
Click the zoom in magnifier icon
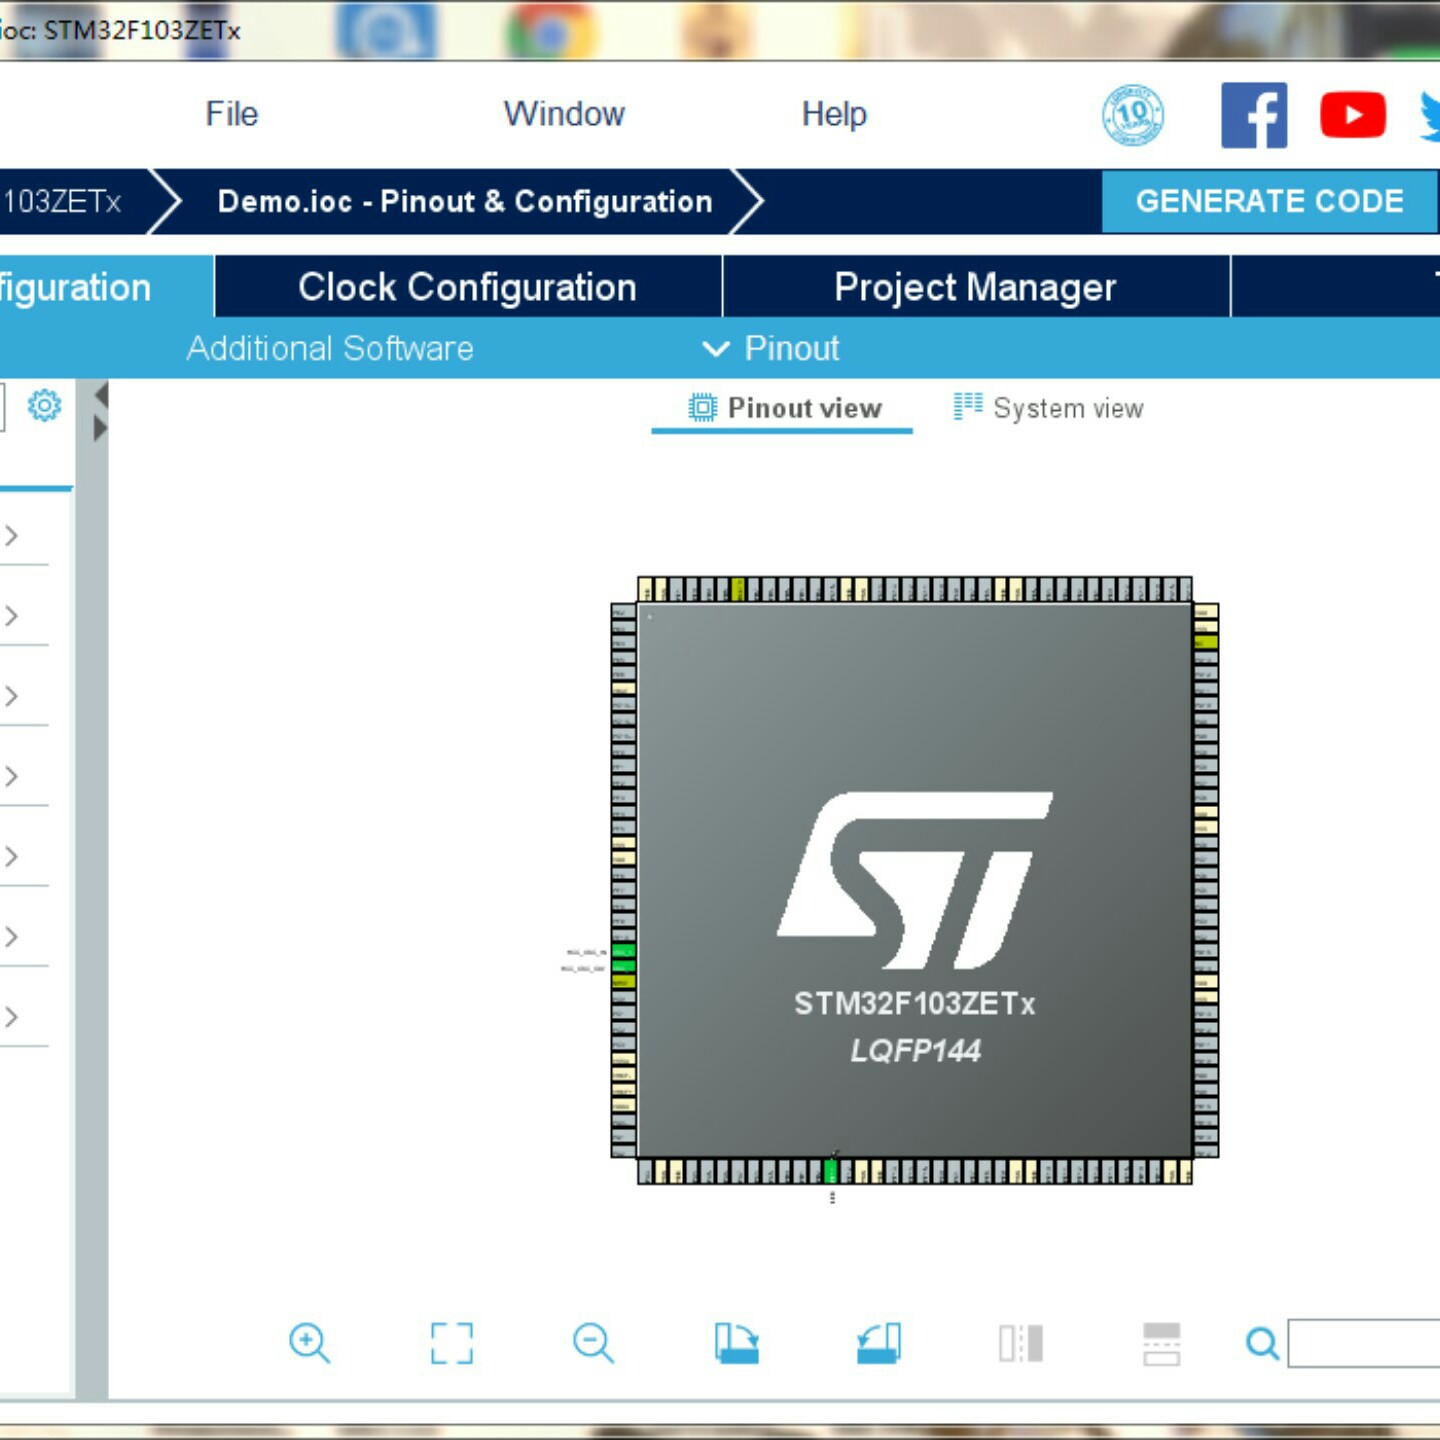tap(308, 1342)
